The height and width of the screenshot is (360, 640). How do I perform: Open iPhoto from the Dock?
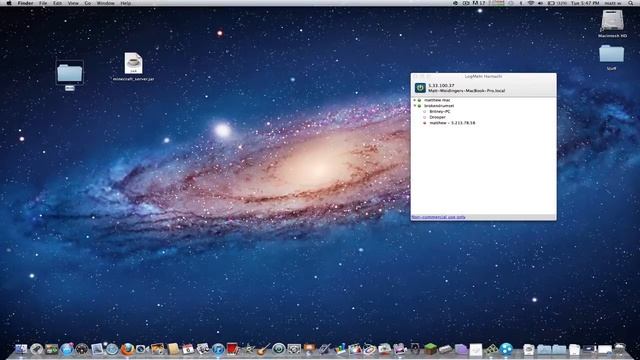pos(157,349)
